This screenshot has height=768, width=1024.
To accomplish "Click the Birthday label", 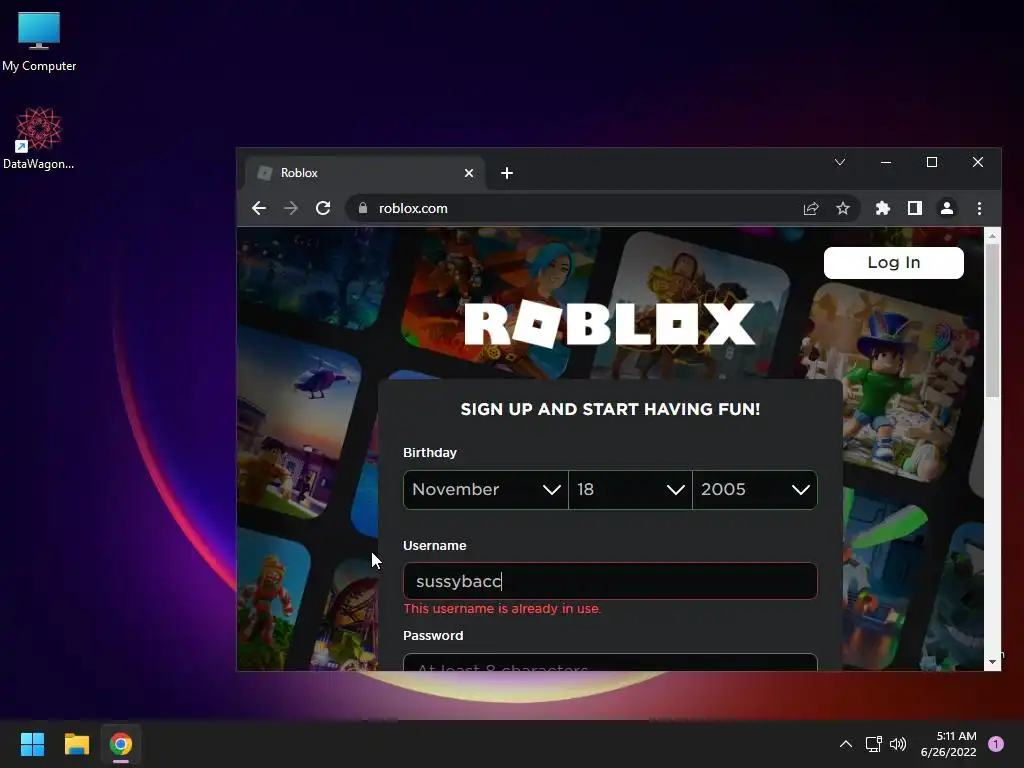I will click(x=430, y=453).
